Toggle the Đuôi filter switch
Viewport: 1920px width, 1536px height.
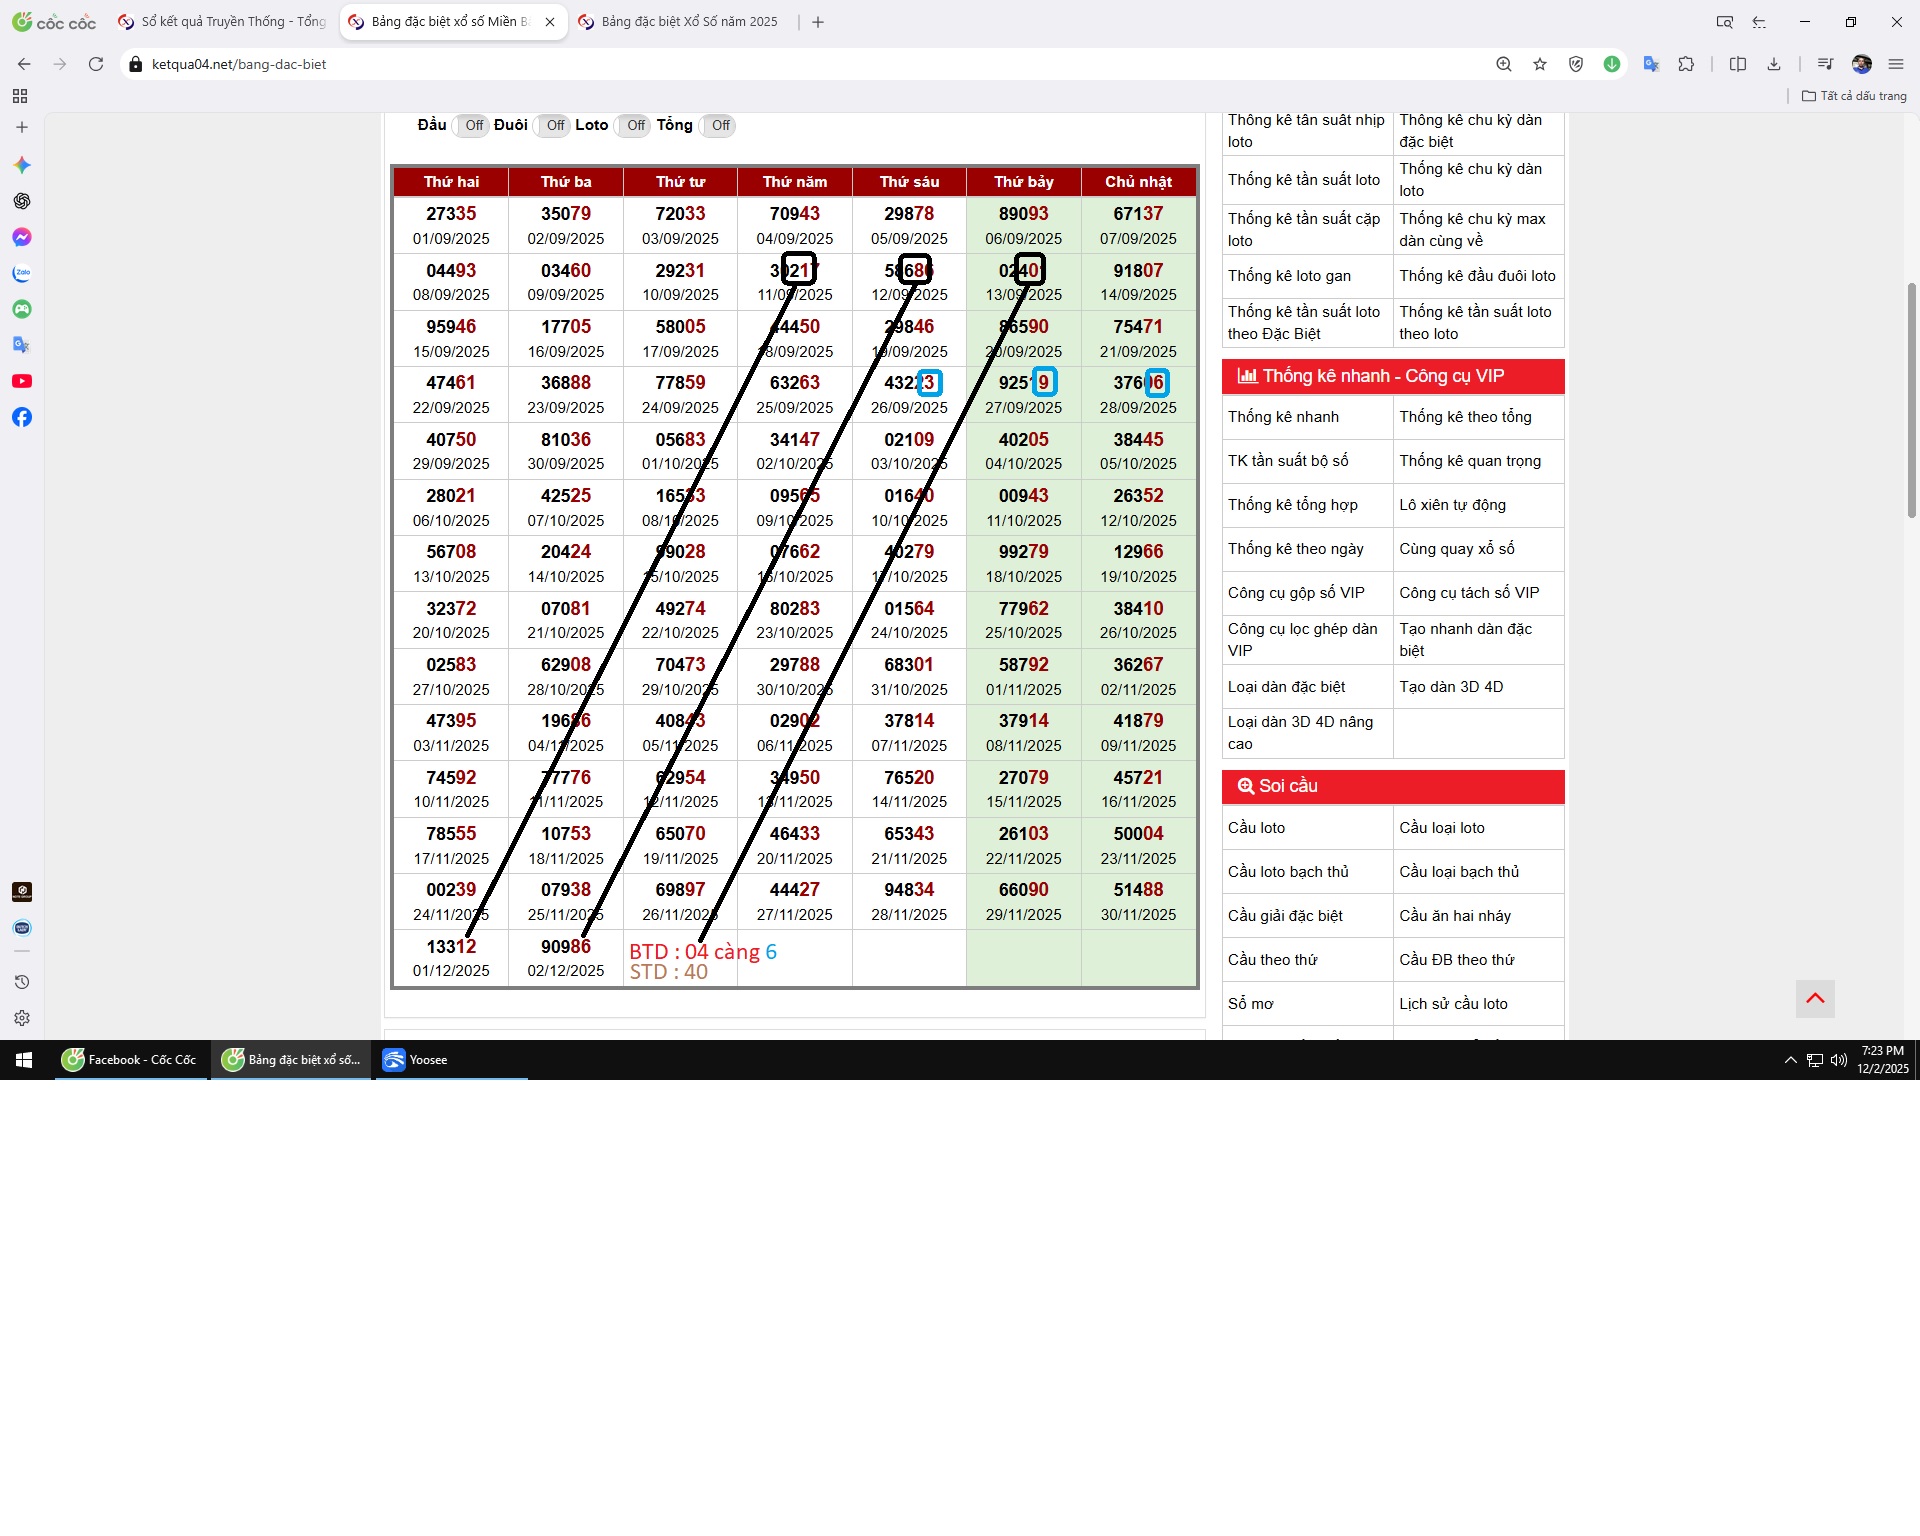(554, 126)
